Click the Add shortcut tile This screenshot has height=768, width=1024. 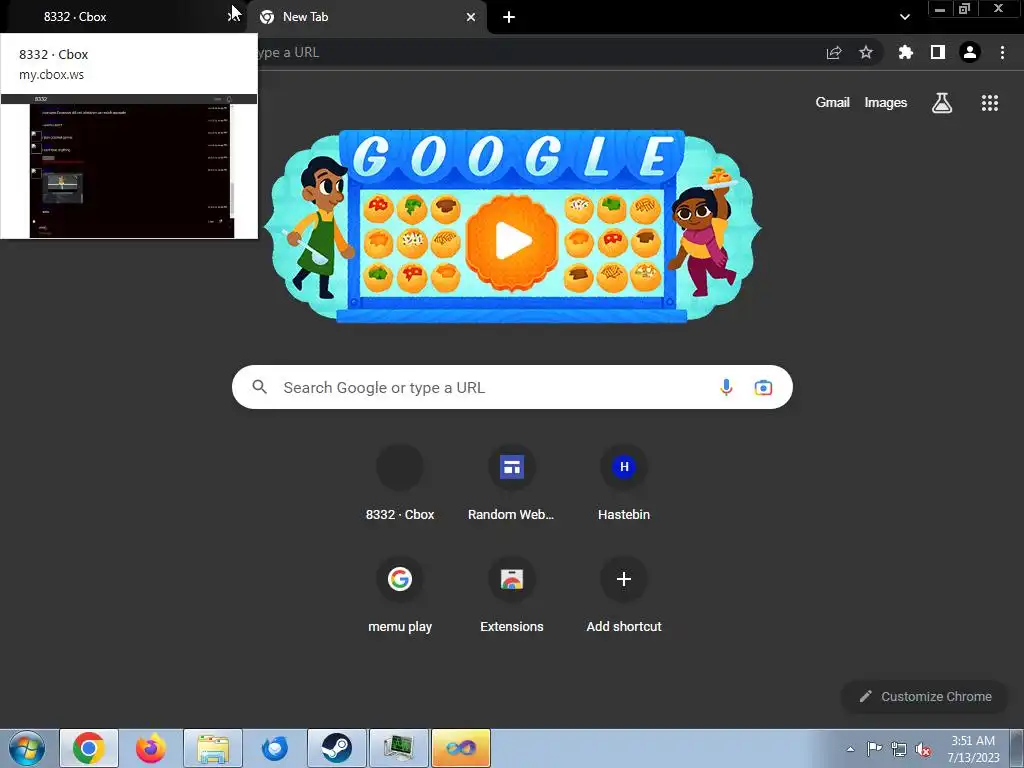point(624,595)
